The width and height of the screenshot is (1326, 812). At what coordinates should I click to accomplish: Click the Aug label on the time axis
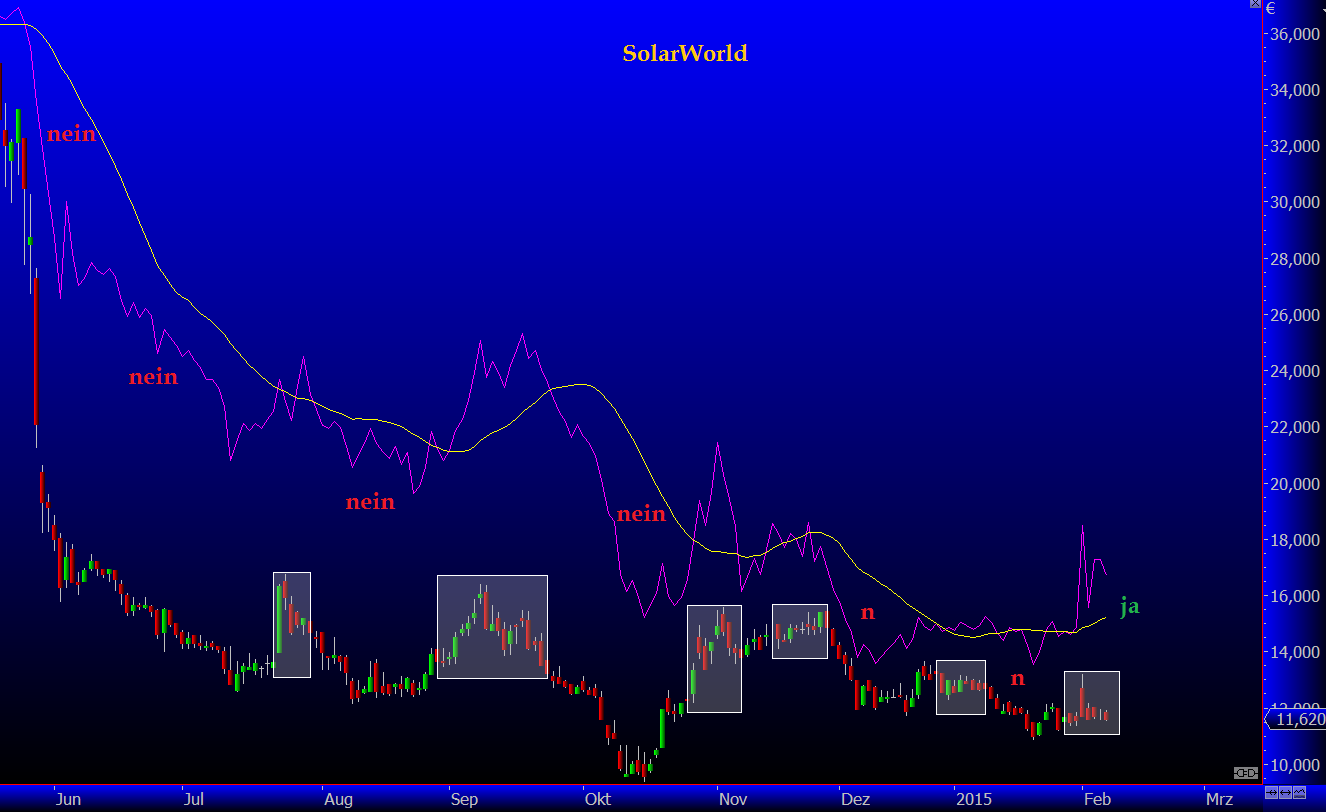pos(338,799)
